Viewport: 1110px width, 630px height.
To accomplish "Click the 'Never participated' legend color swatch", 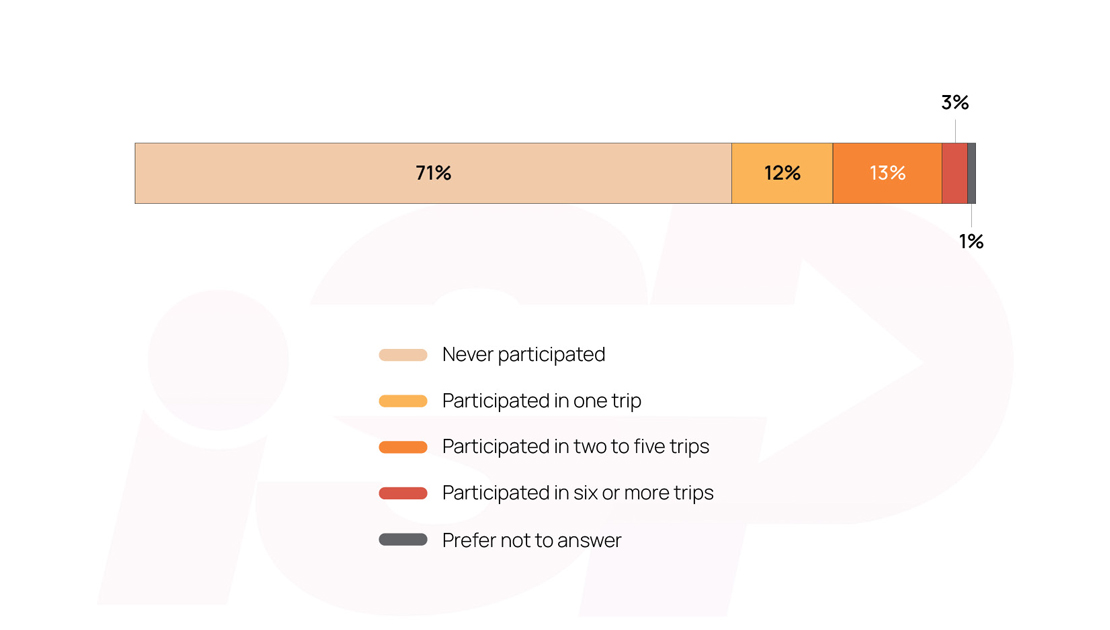I will (x=403, y=355).
